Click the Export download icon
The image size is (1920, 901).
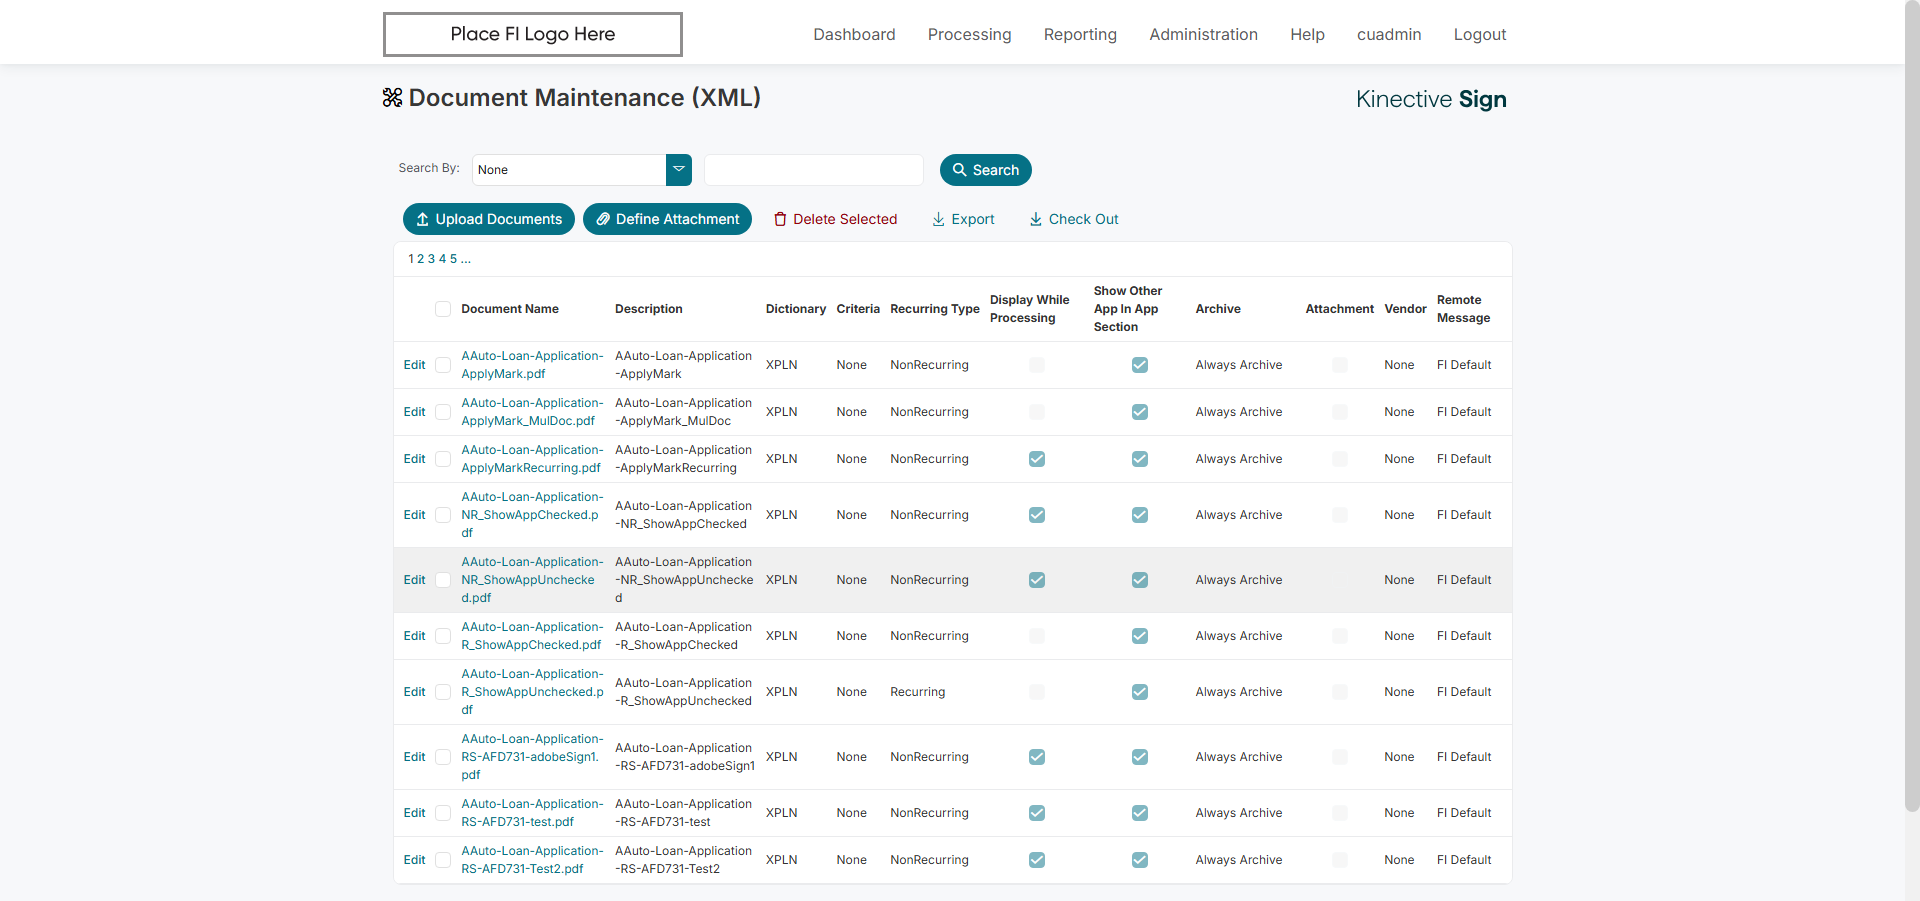click(938, 219)
